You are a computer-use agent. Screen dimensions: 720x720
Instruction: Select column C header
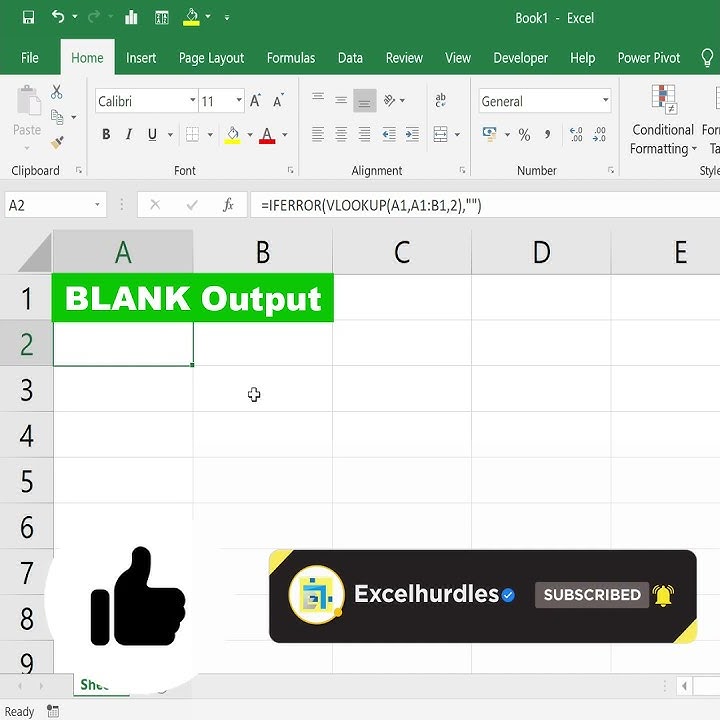pyautogui.click(x=402, y=252)
